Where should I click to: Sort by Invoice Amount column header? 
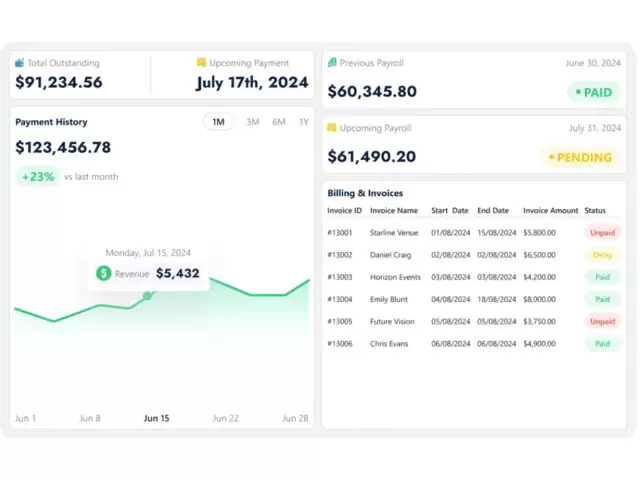[550, 211]
